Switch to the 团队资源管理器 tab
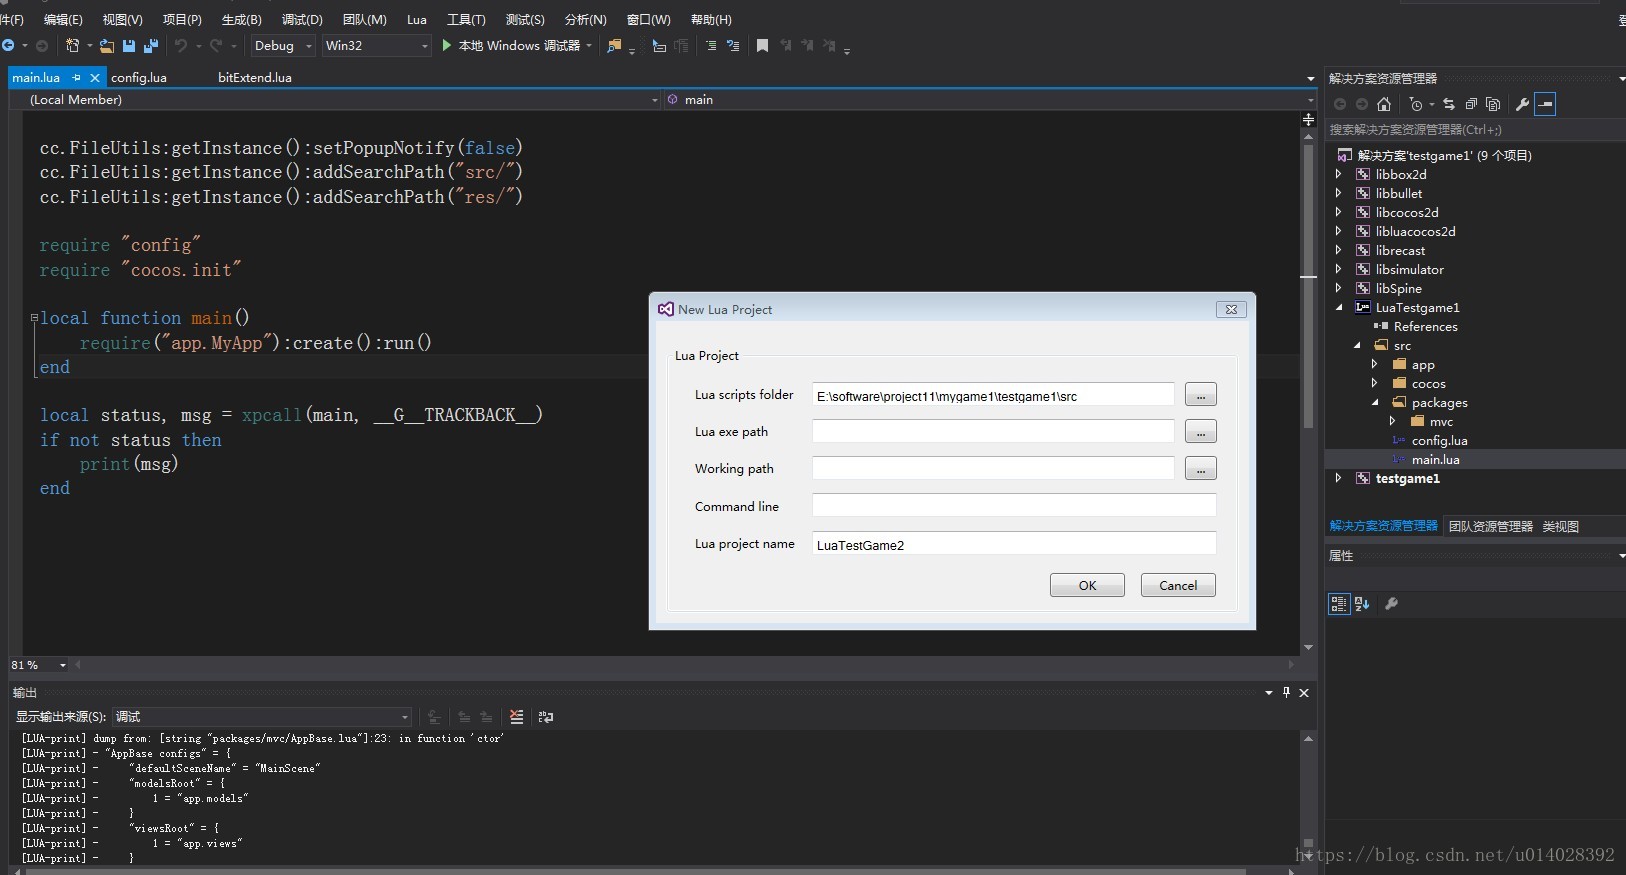 pyautogui.click(x=1490, y=526)
